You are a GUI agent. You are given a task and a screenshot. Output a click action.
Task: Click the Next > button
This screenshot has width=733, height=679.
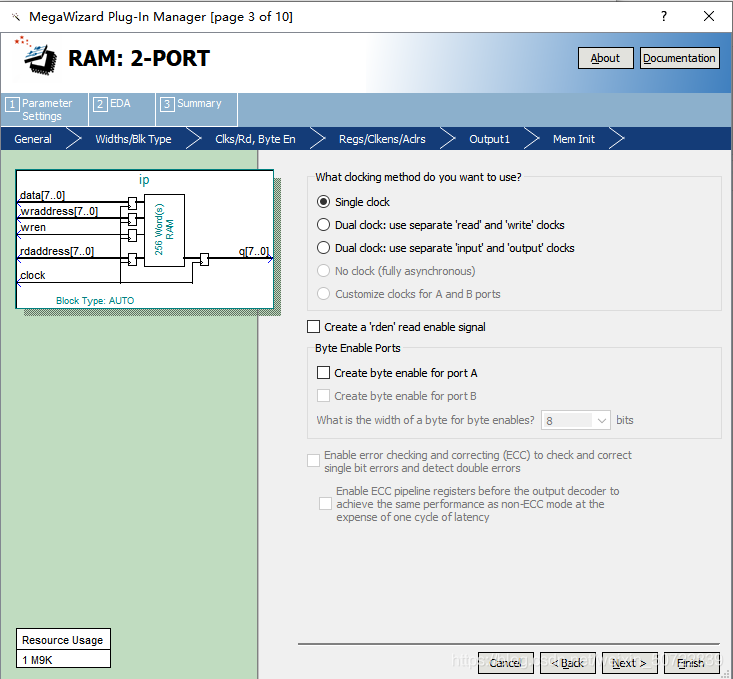click(x=630, y=663)
